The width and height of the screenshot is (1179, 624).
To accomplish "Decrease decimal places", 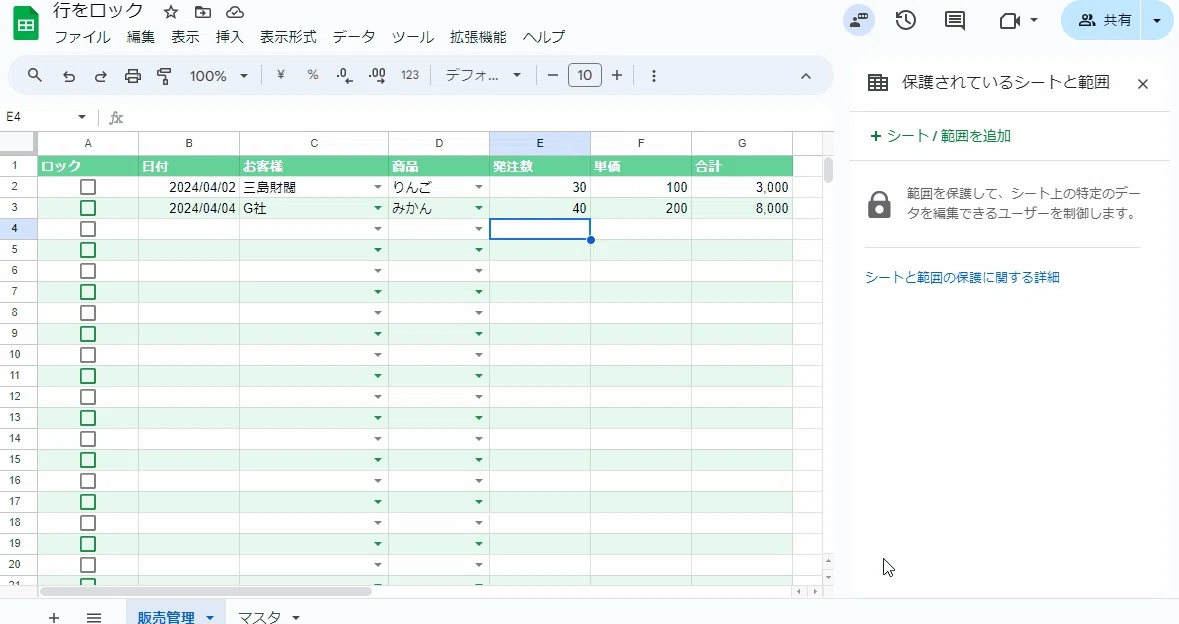I will pos(344,75).
